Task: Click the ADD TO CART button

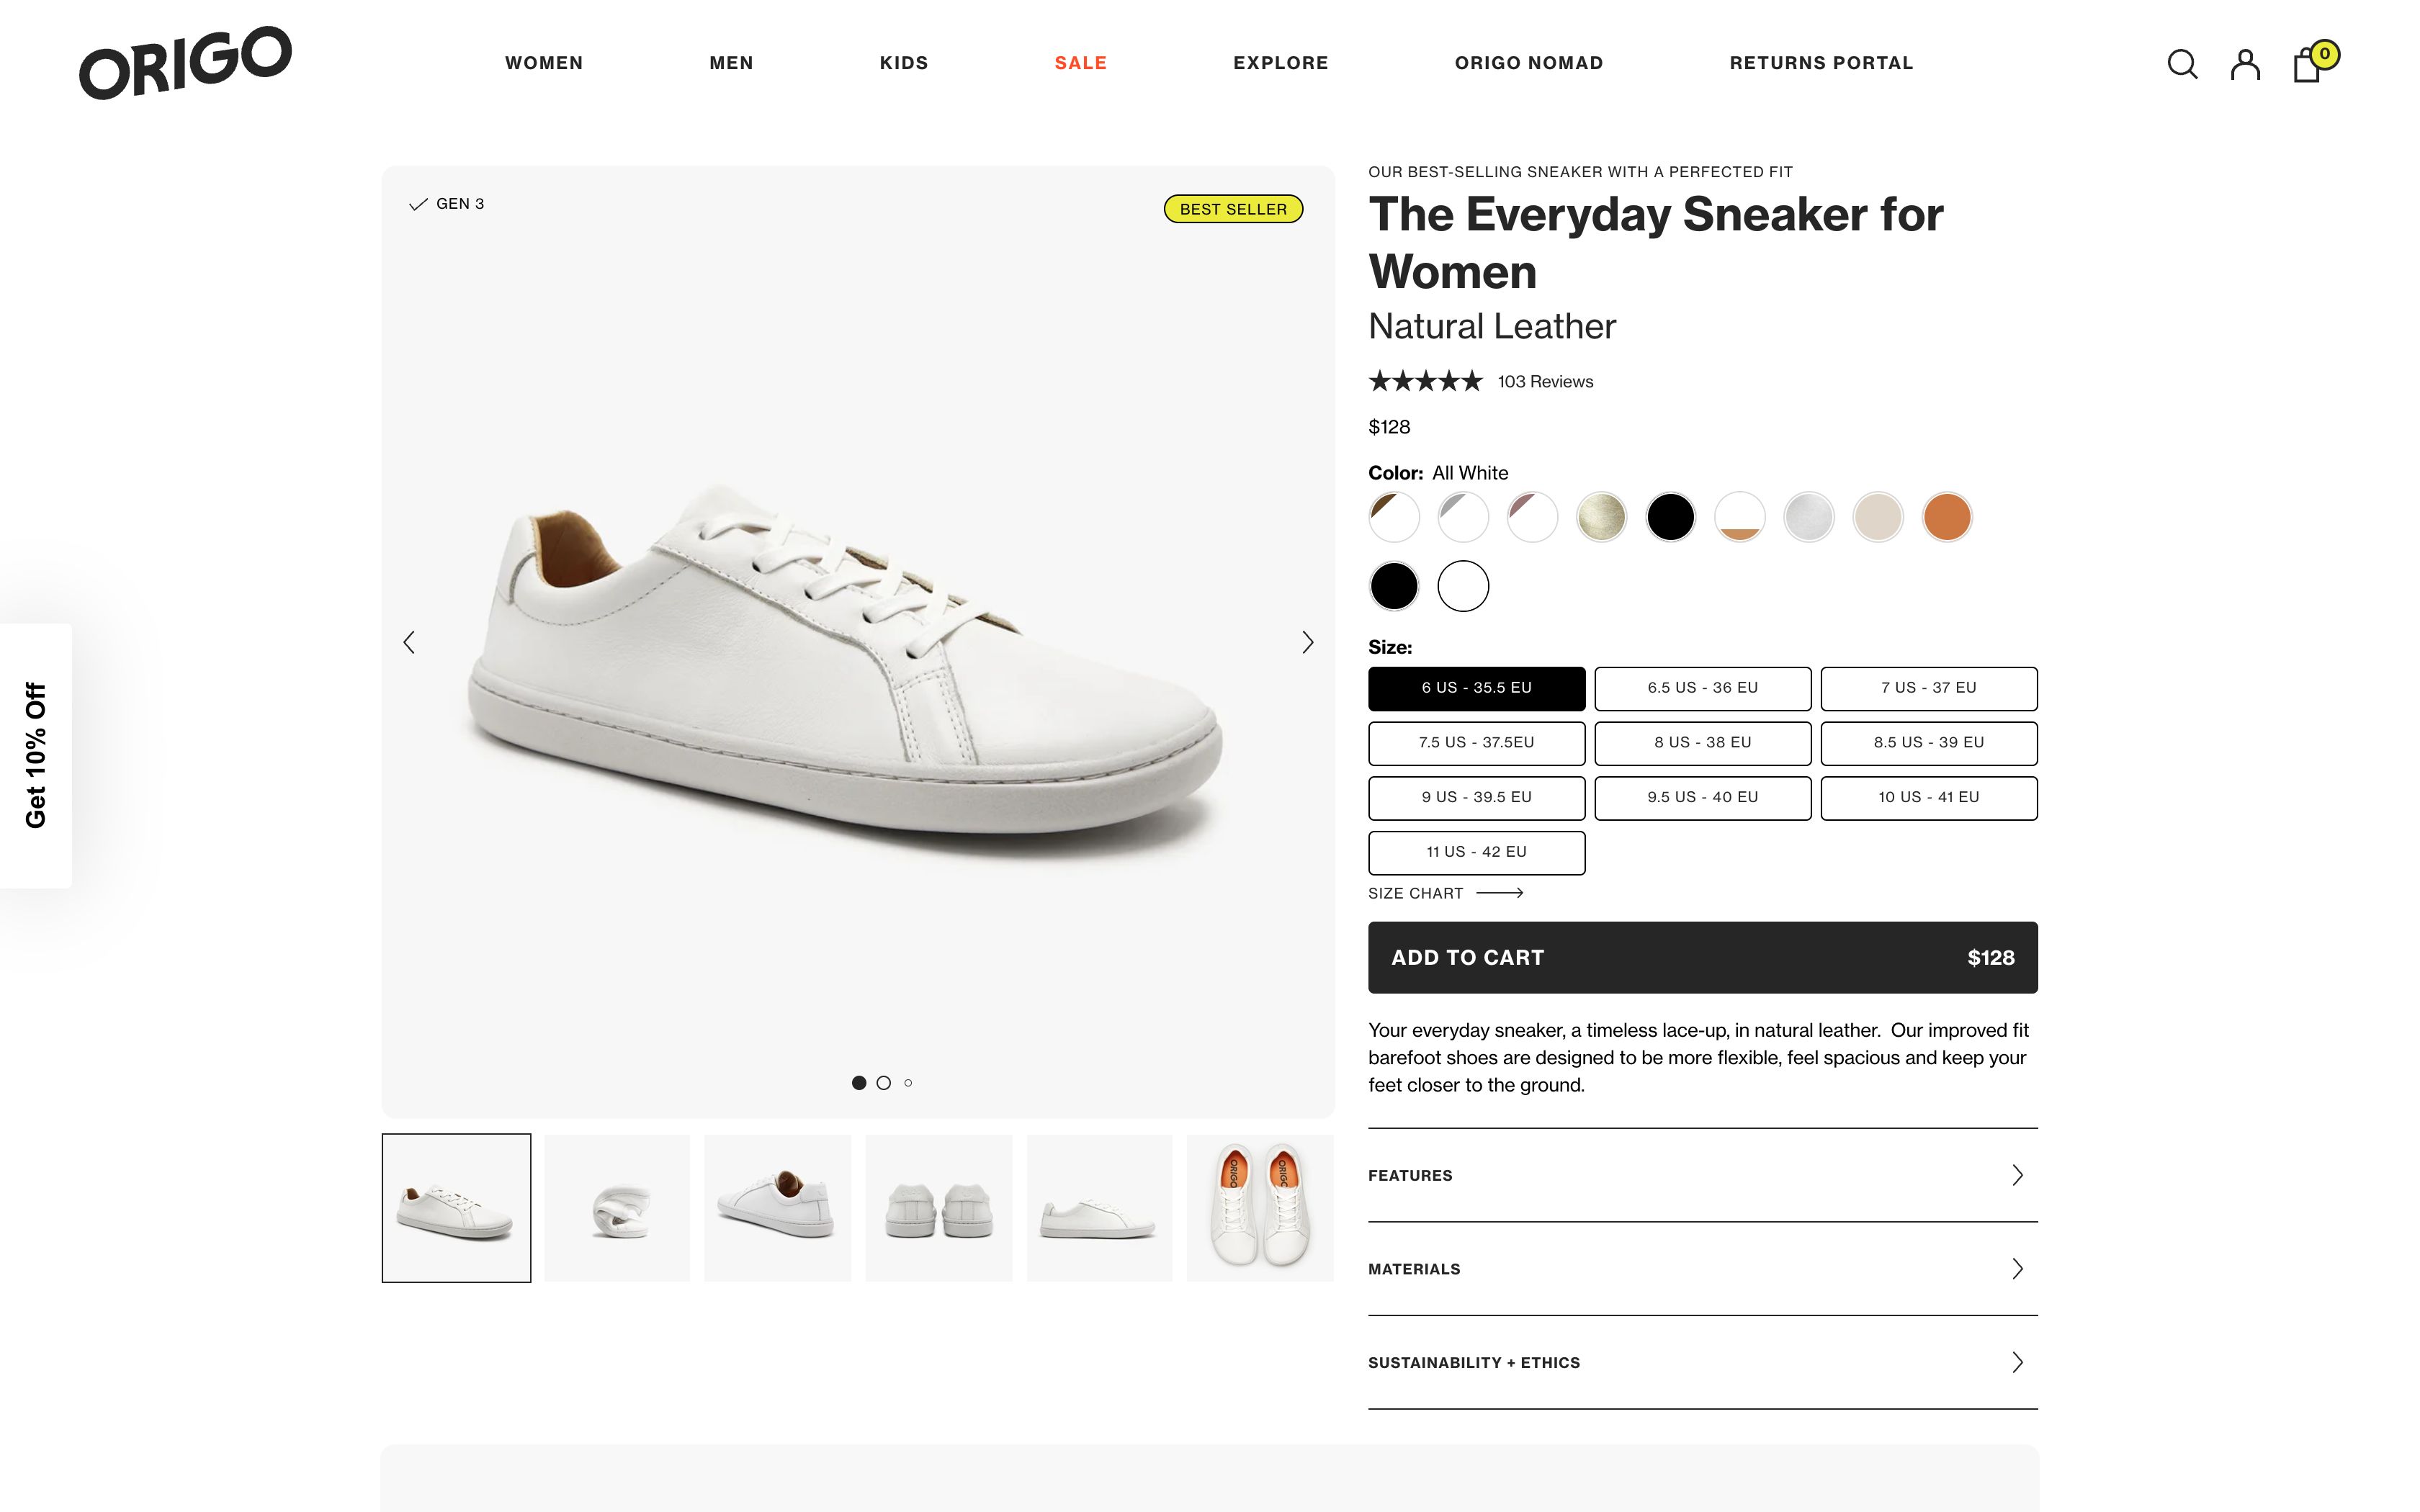Action: click(x=1702, y=957)
